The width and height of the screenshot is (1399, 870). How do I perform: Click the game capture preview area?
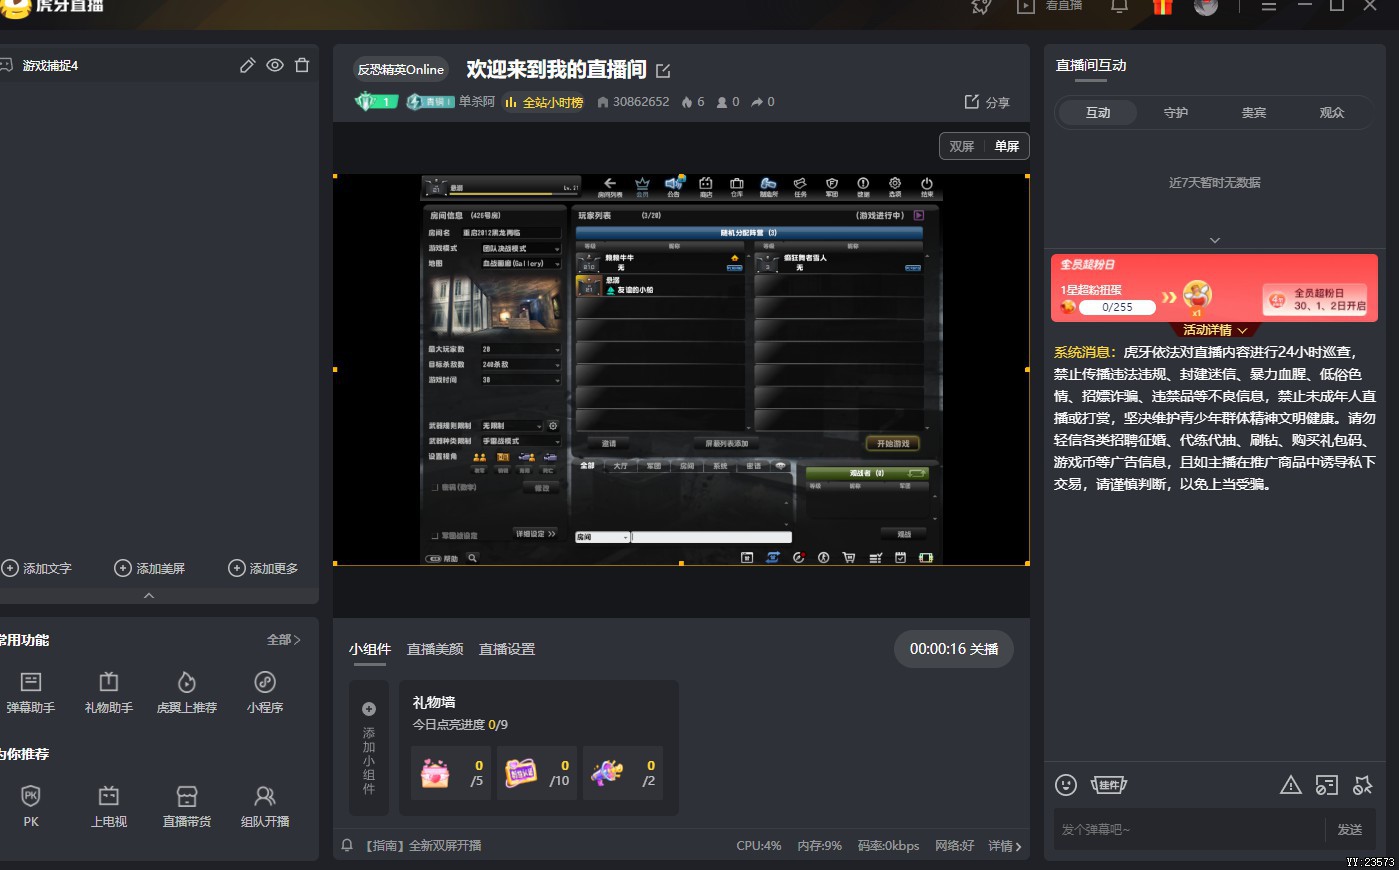coord(681,370)
